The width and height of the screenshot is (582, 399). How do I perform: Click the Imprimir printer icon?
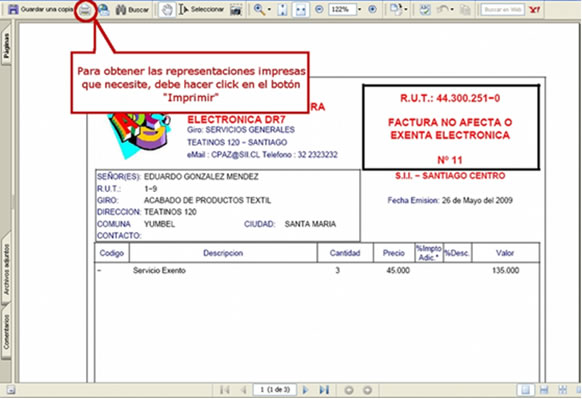[x=86, y=10]
